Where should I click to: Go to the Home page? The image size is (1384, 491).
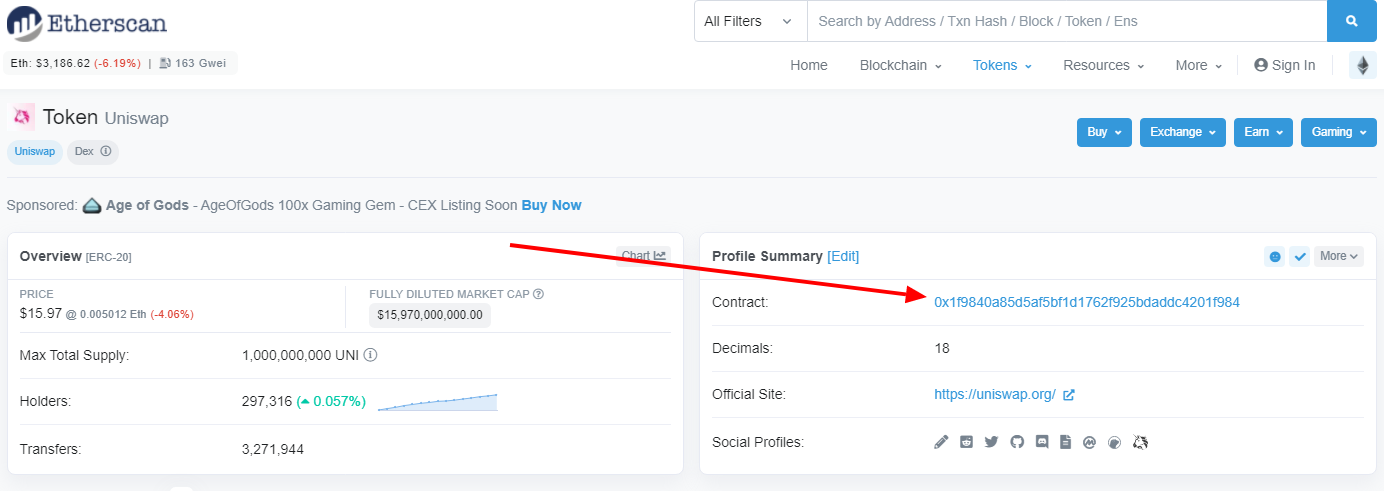[809, 65]
